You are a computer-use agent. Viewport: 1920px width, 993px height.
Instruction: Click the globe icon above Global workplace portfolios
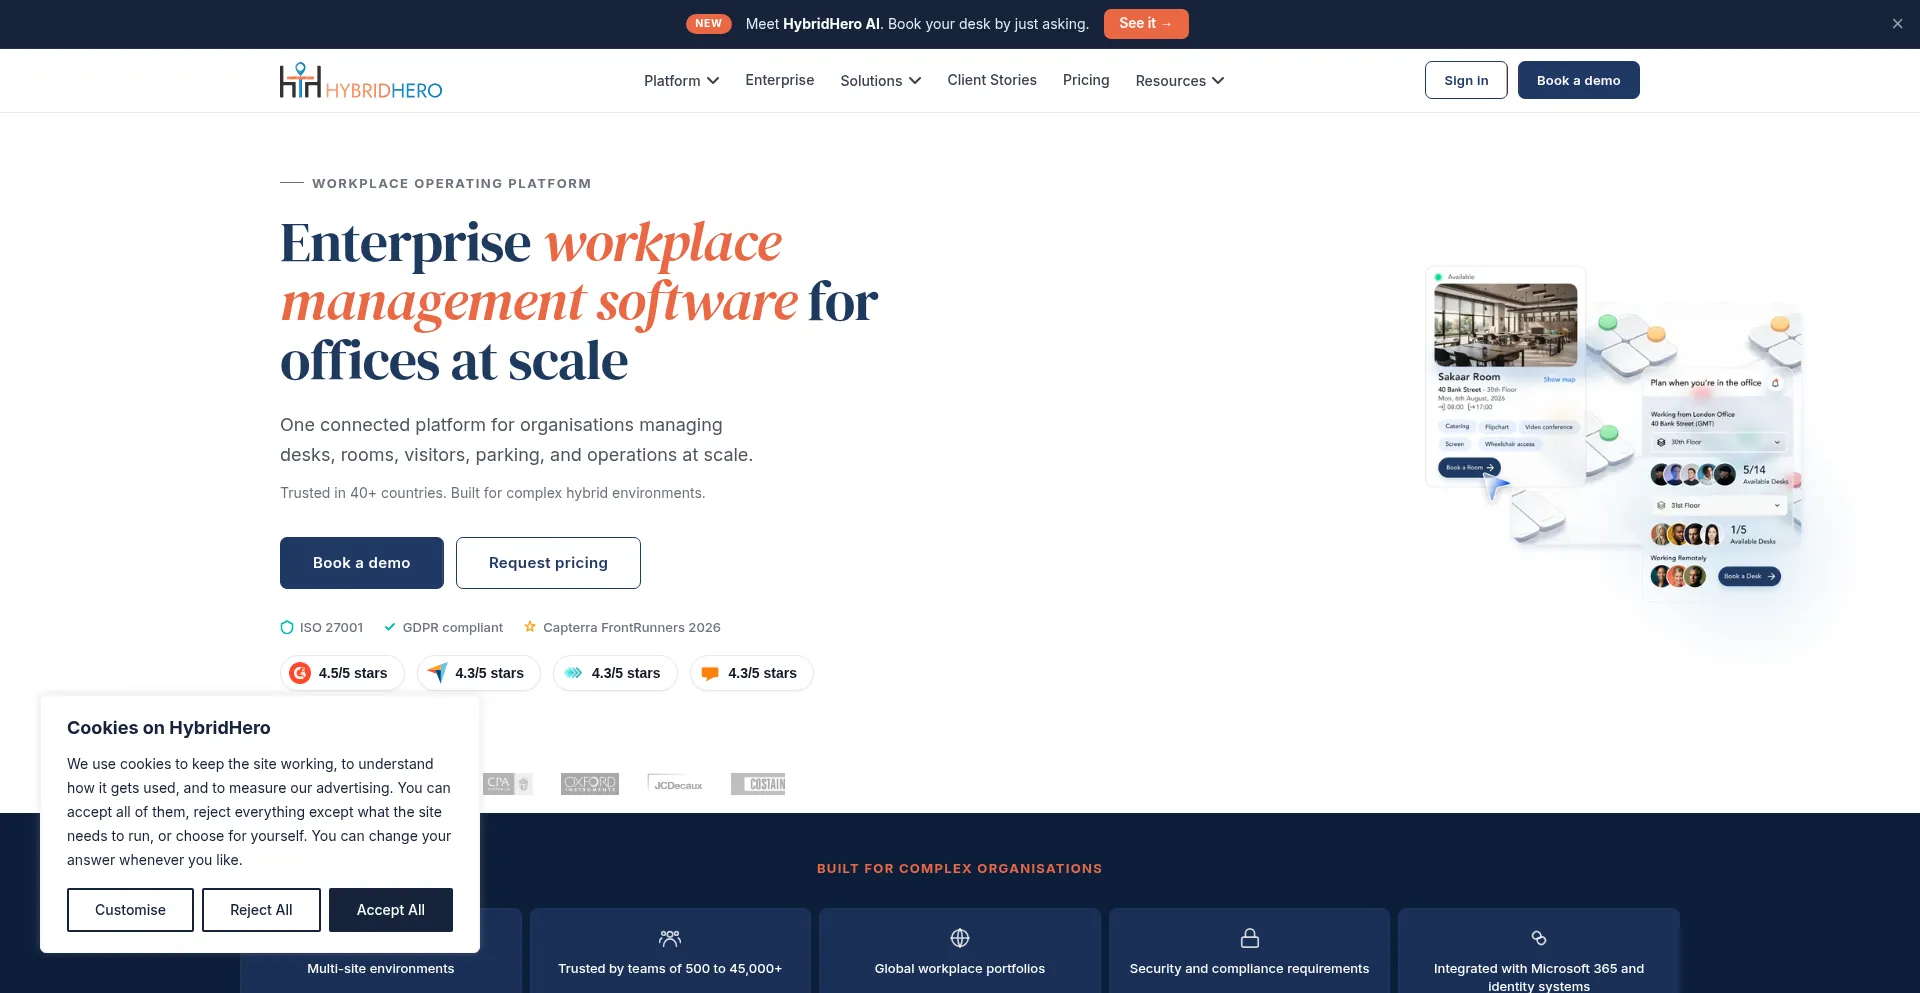960,938
